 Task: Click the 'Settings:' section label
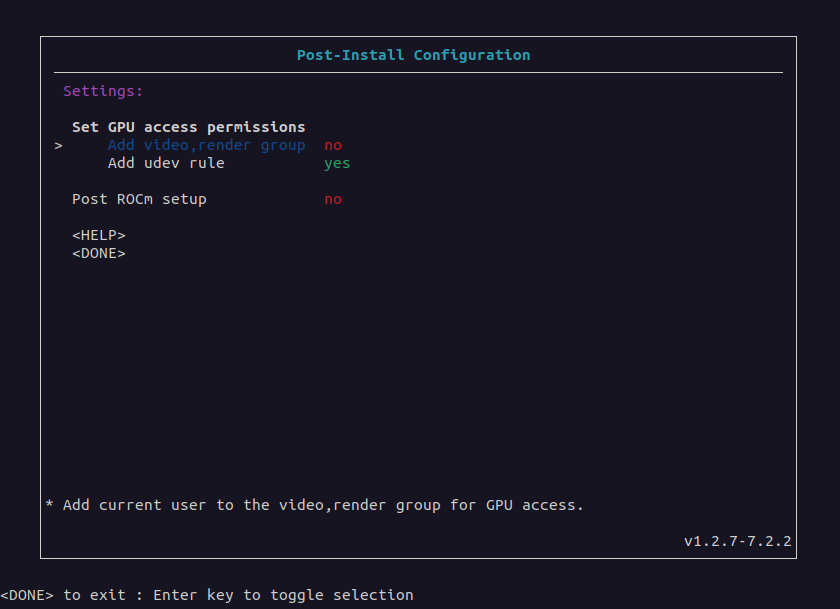coord(103,91)
